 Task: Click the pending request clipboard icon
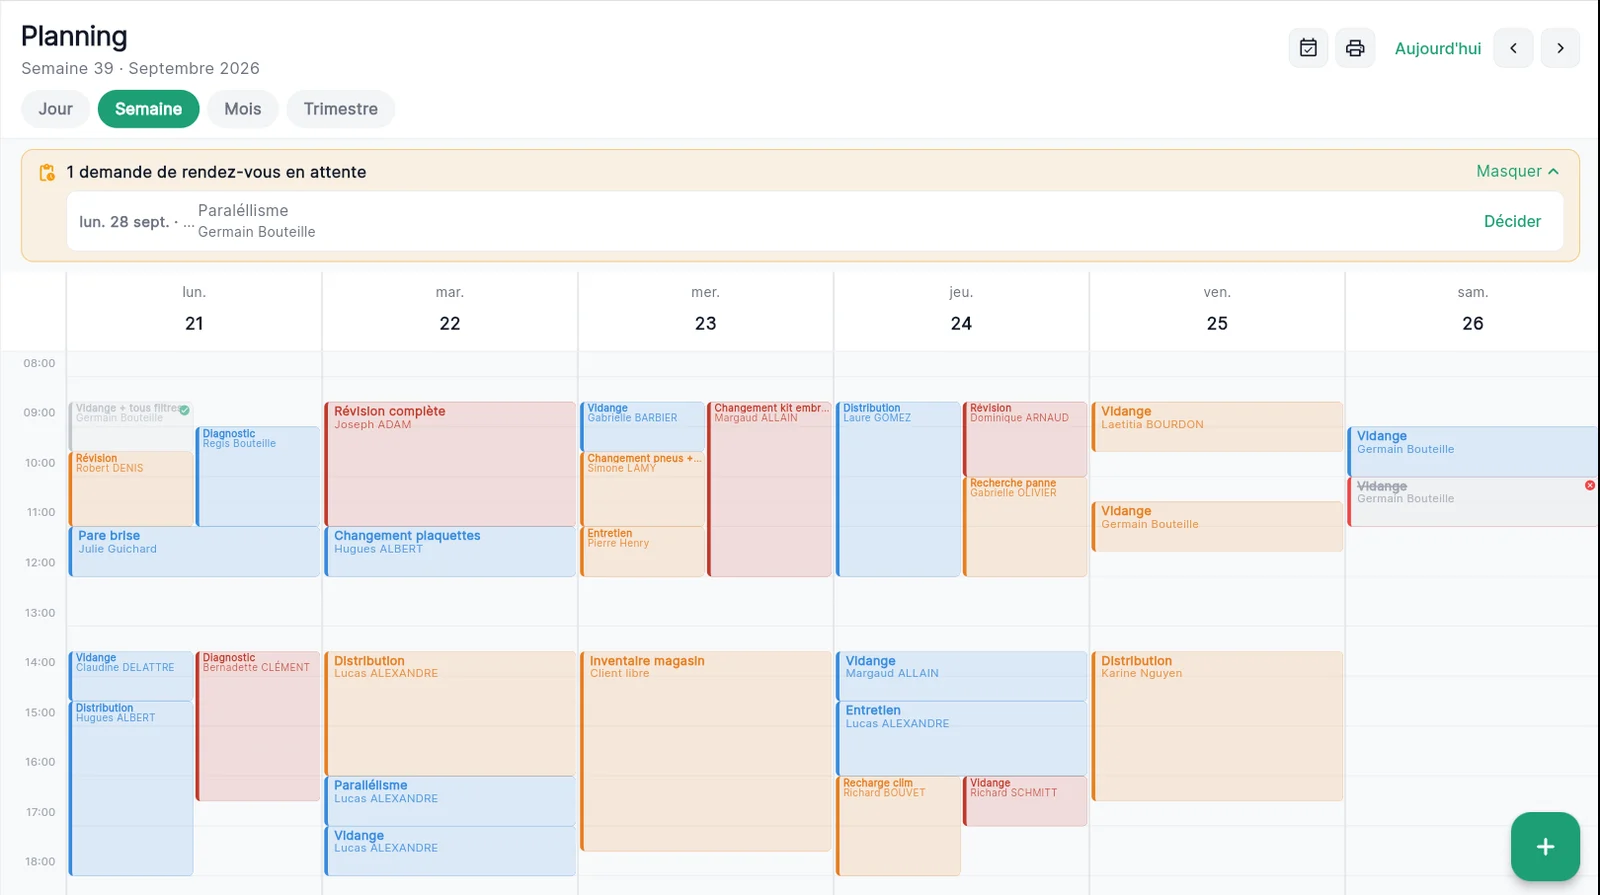tap(47, 172)
